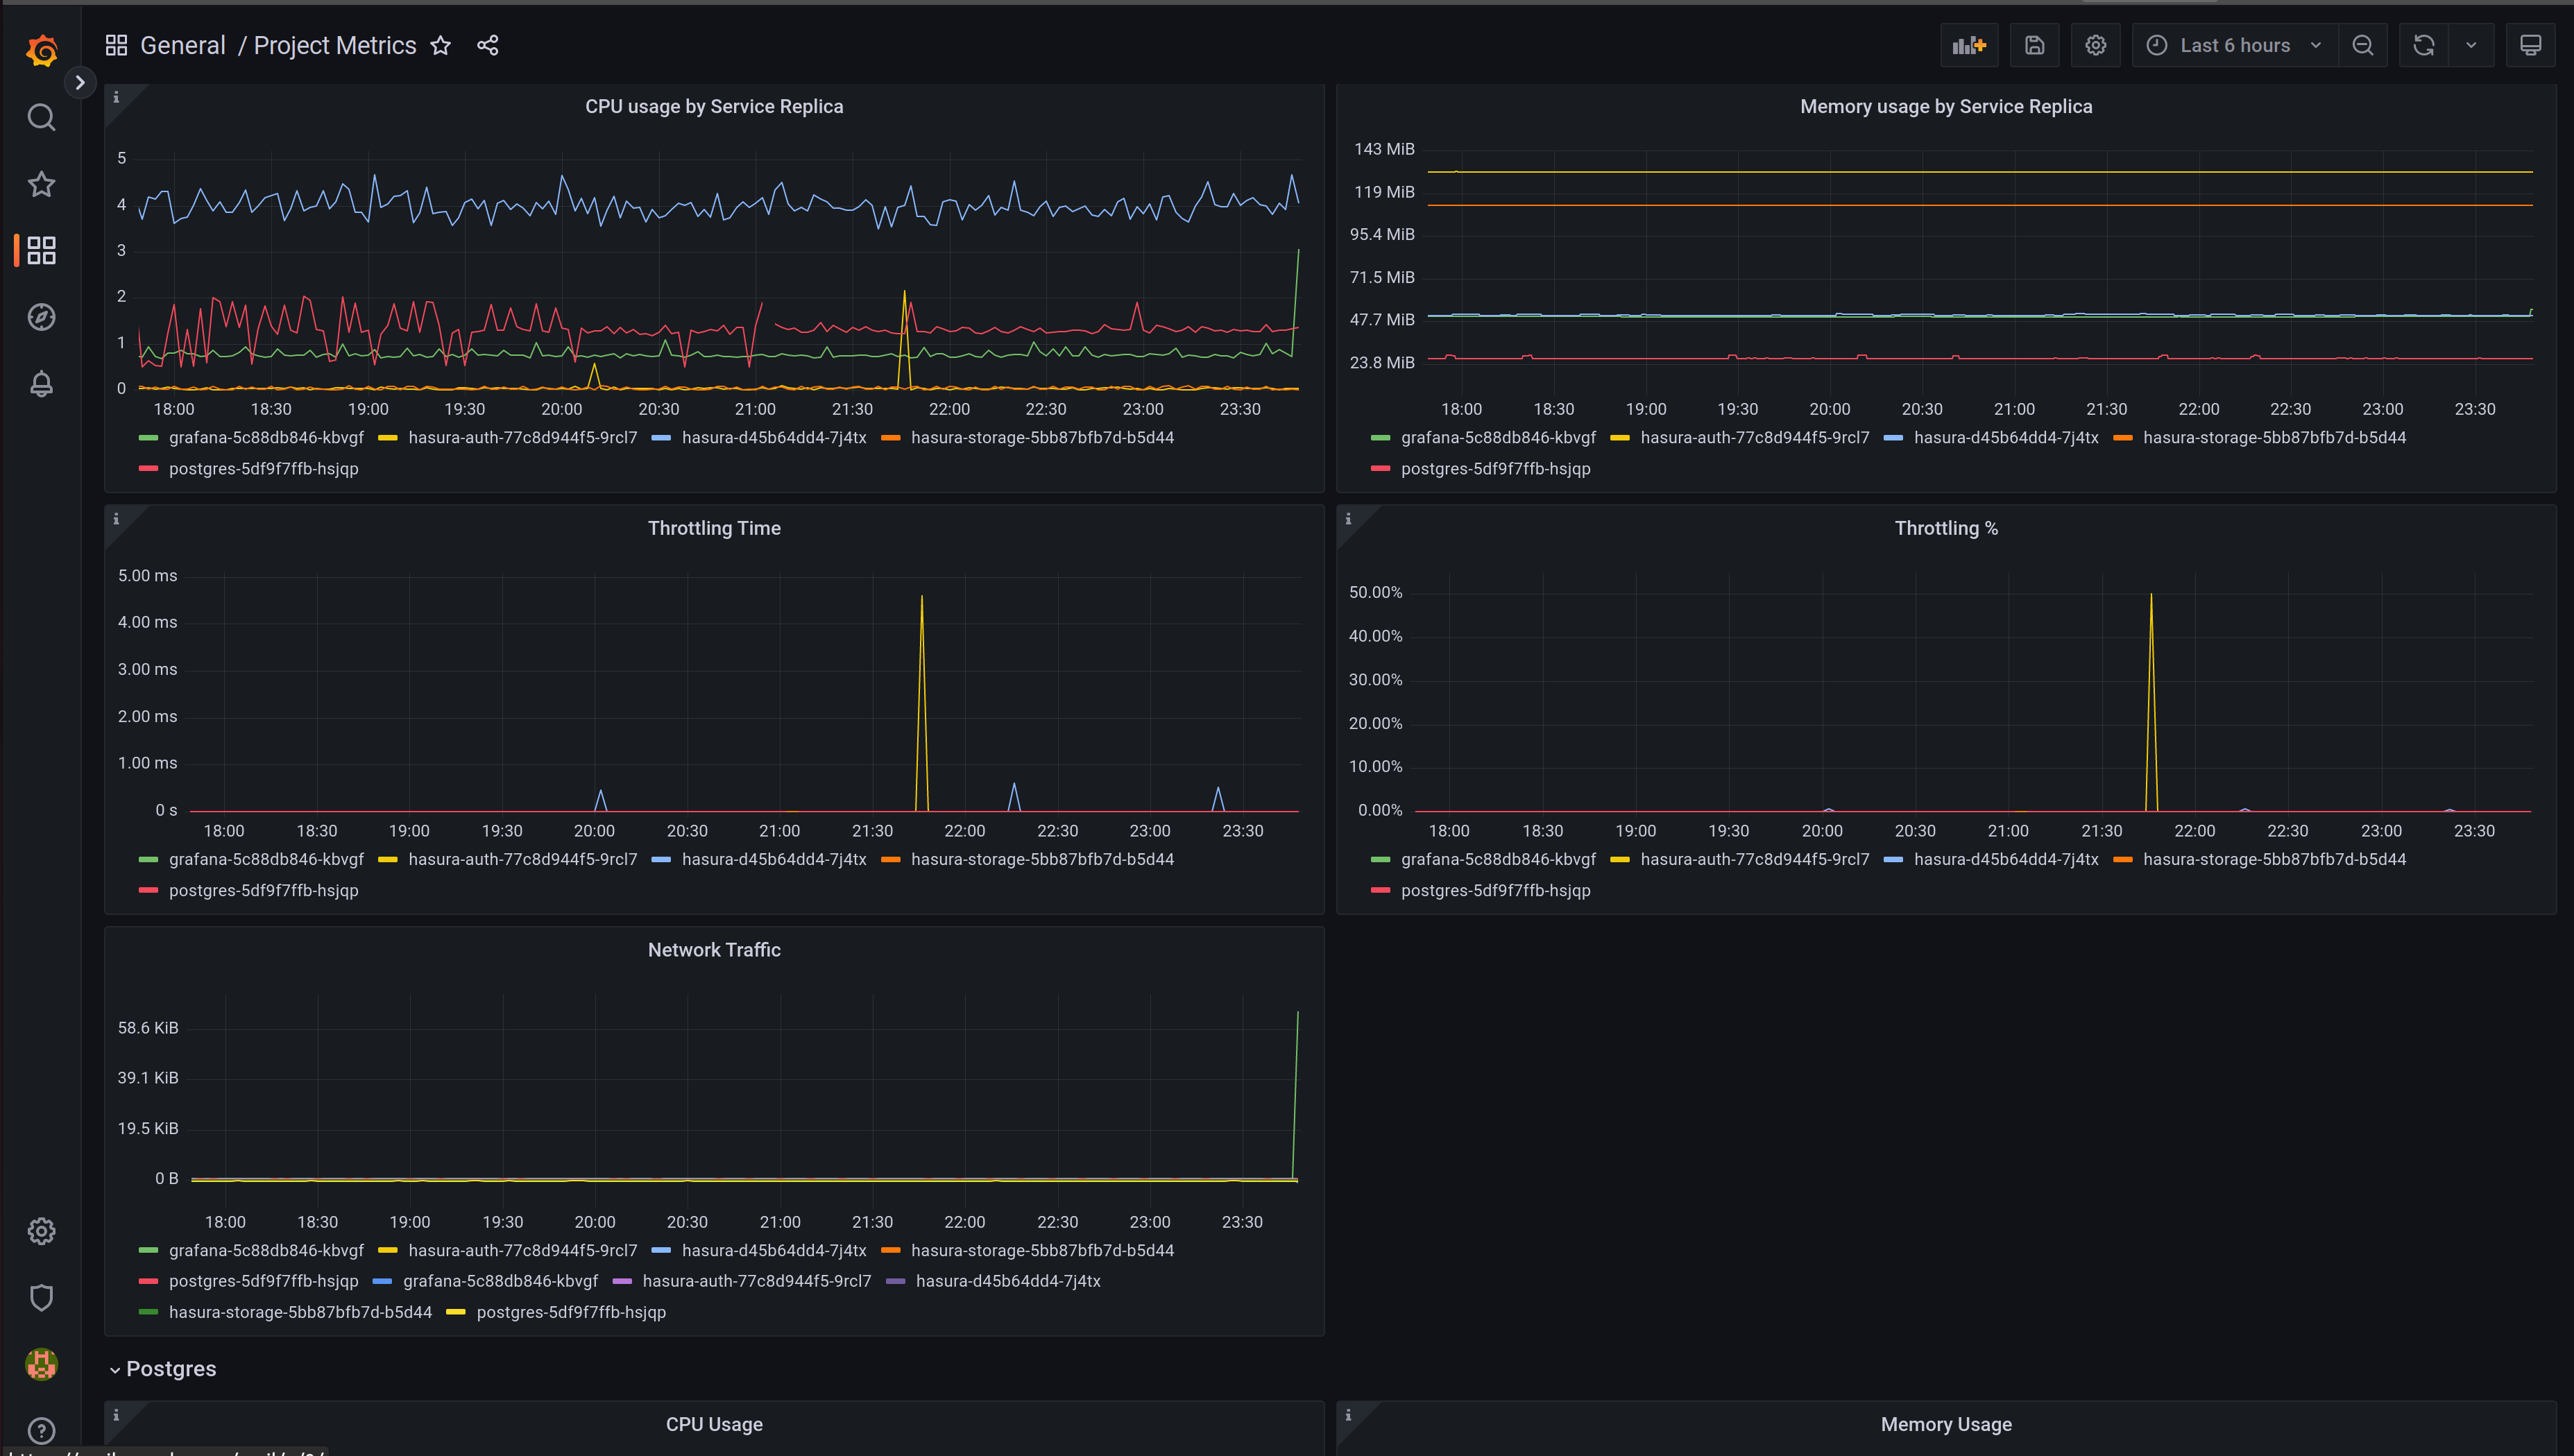
Task: Show info for Postgres Memory Usage panel
Action: pyautogui.click(x=1348, y=1415)
